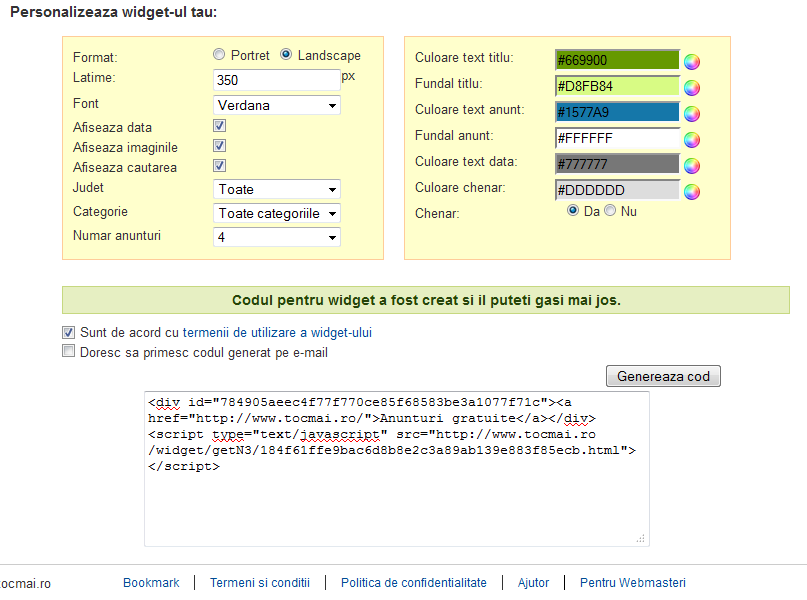Screen dimensions: 807x600
Task: Select the Portret format radio
Action: pyautogui.click(x=219, y=55)
